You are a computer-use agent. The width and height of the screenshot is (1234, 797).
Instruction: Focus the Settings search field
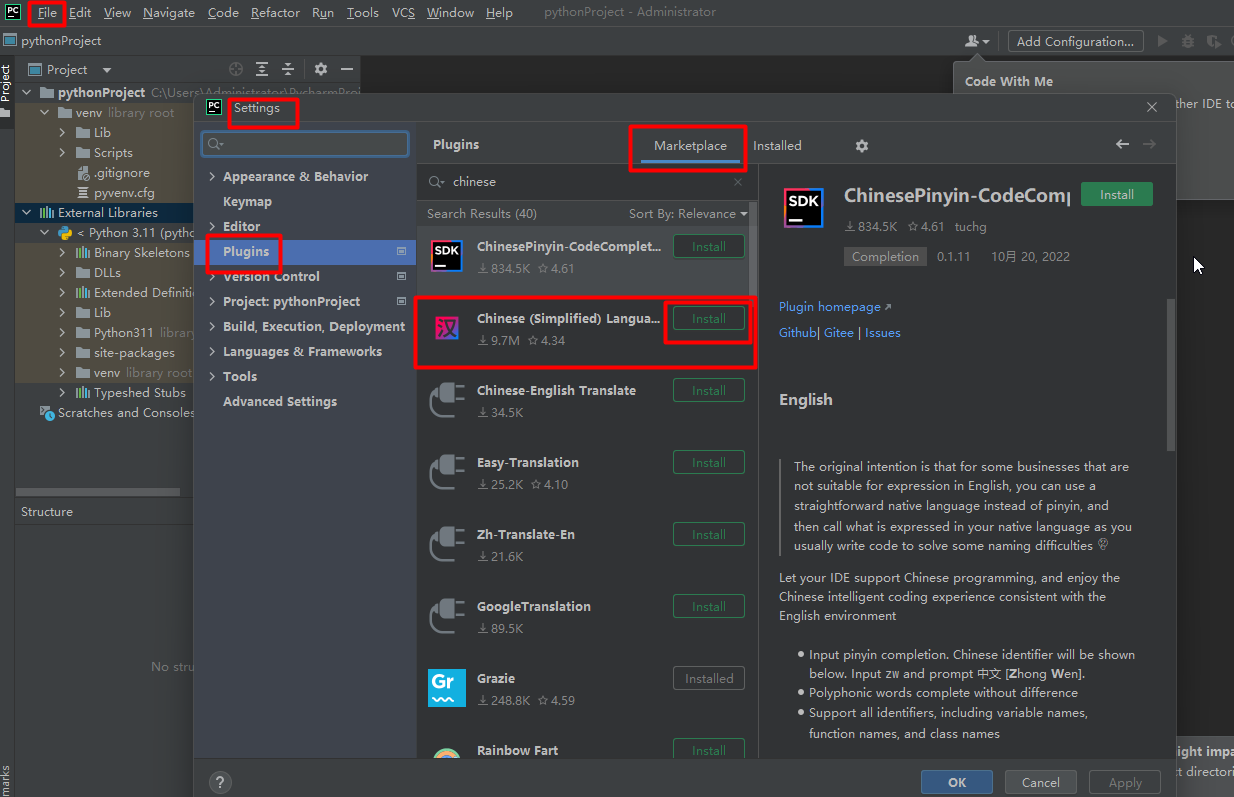(x=305, y=145)
